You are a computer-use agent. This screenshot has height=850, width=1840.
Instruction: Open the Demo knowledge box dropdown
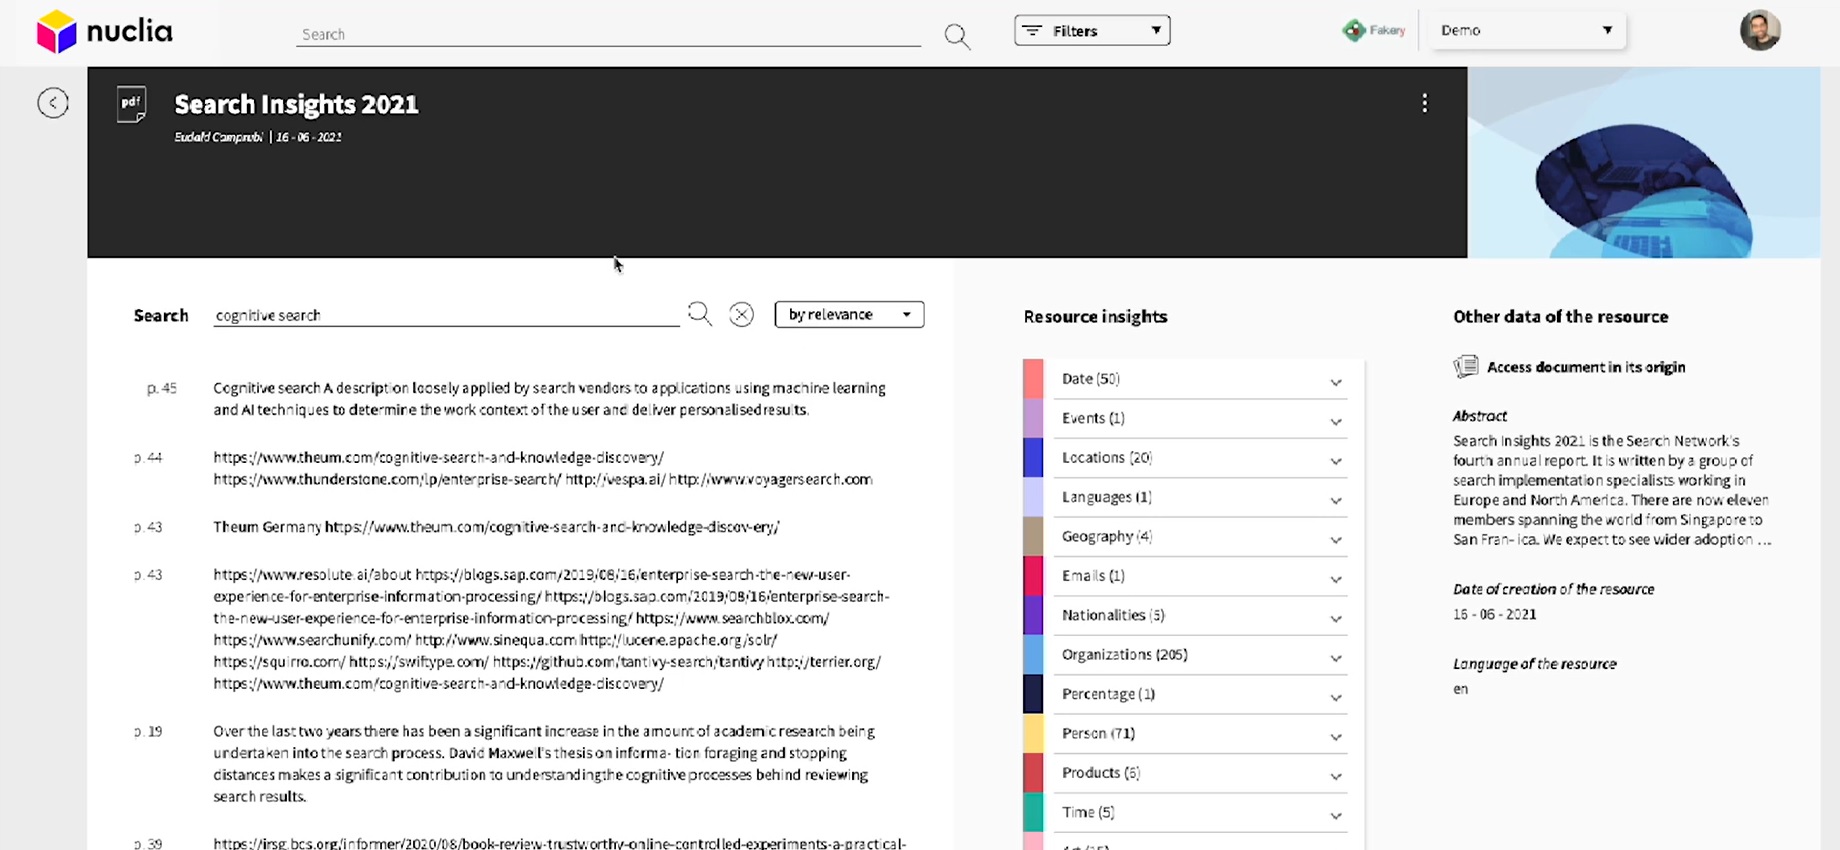click(x=1526, y=30)
